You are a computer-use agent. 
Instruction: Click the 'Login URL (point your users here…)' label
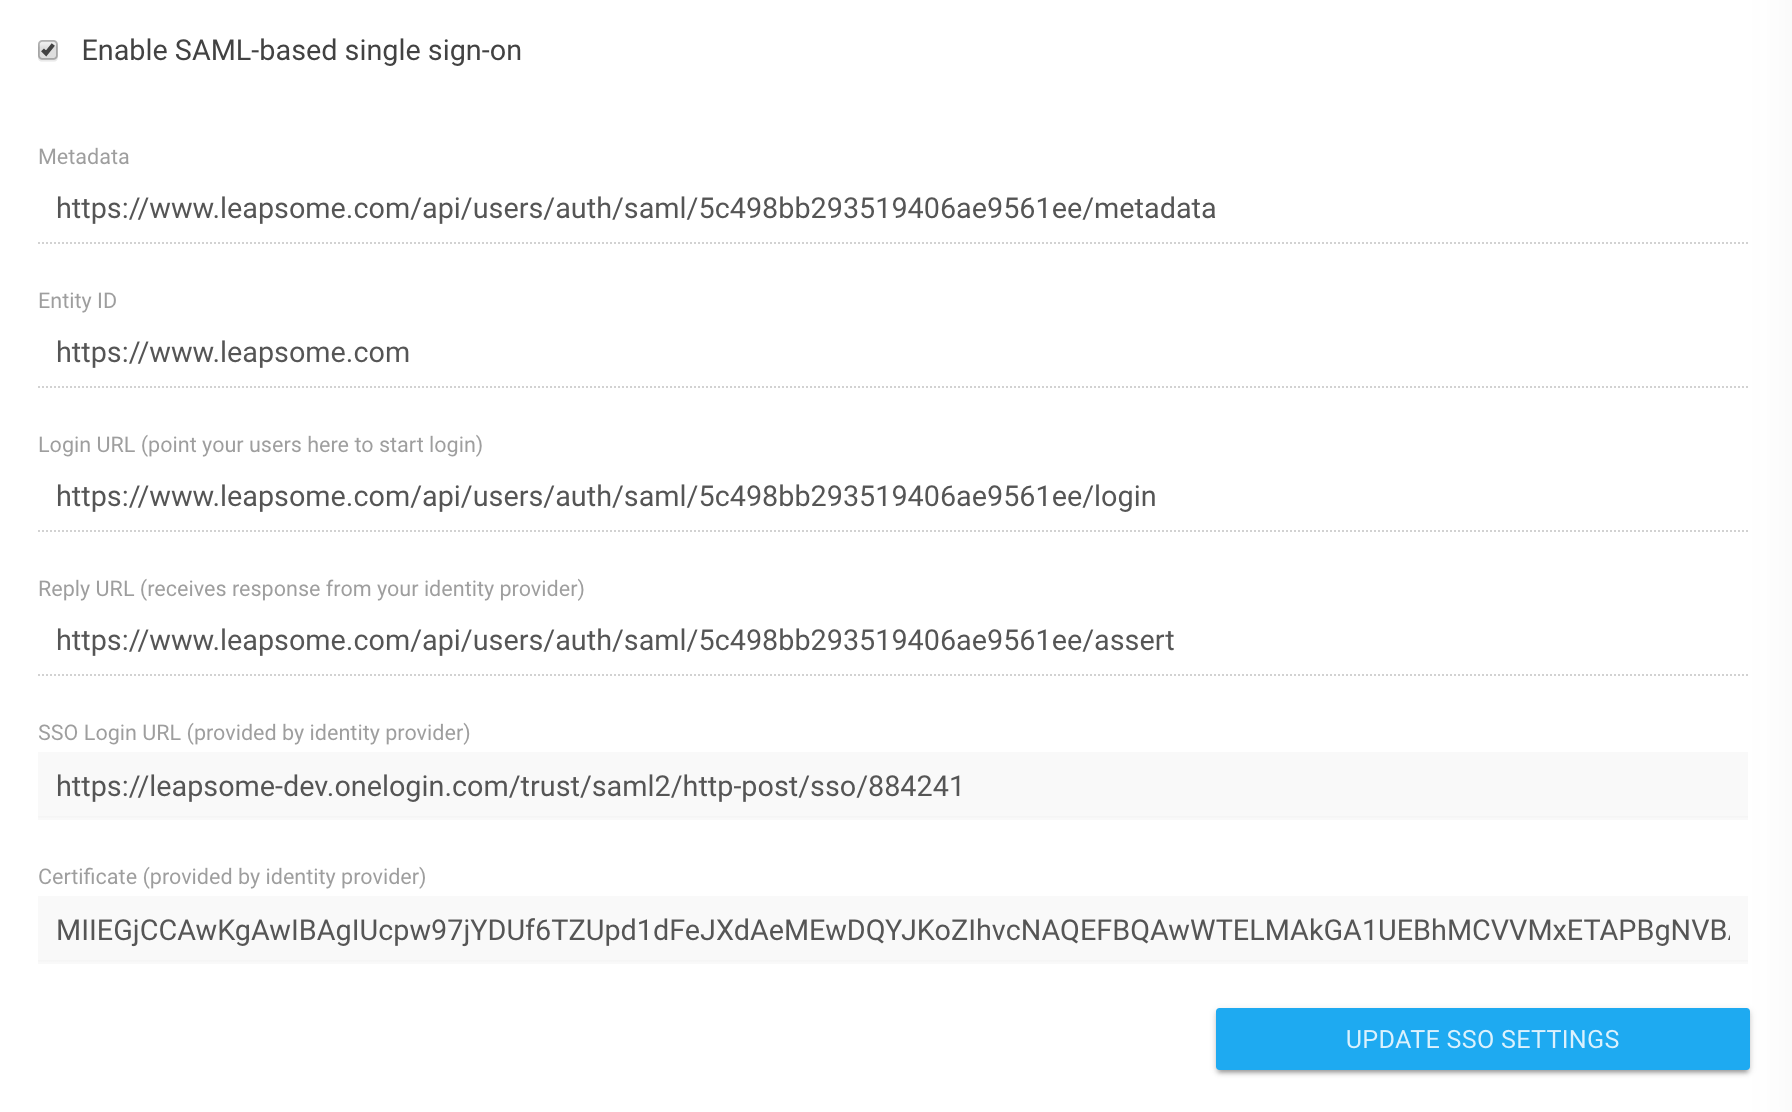pyautogui.click(x=260, y=445)
